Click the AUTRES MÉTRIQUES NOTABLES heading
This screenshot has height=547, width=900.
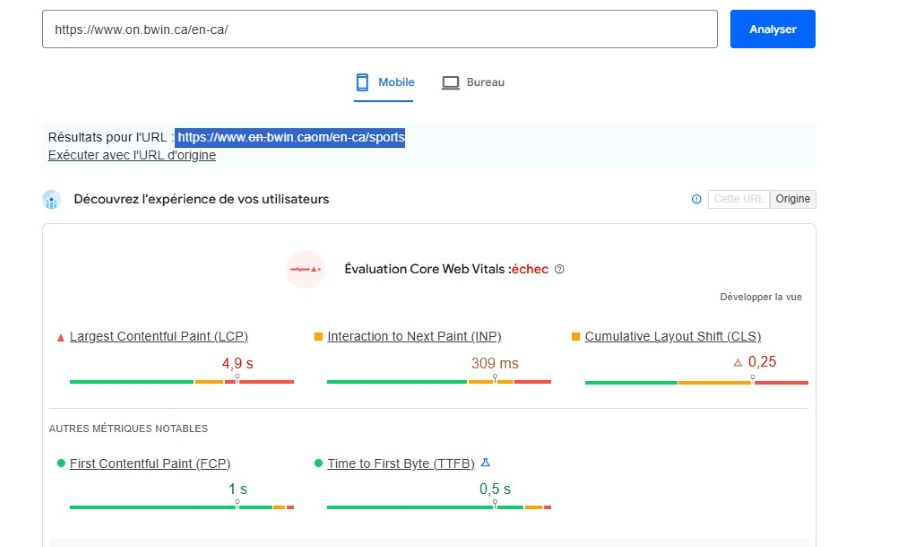129,429
